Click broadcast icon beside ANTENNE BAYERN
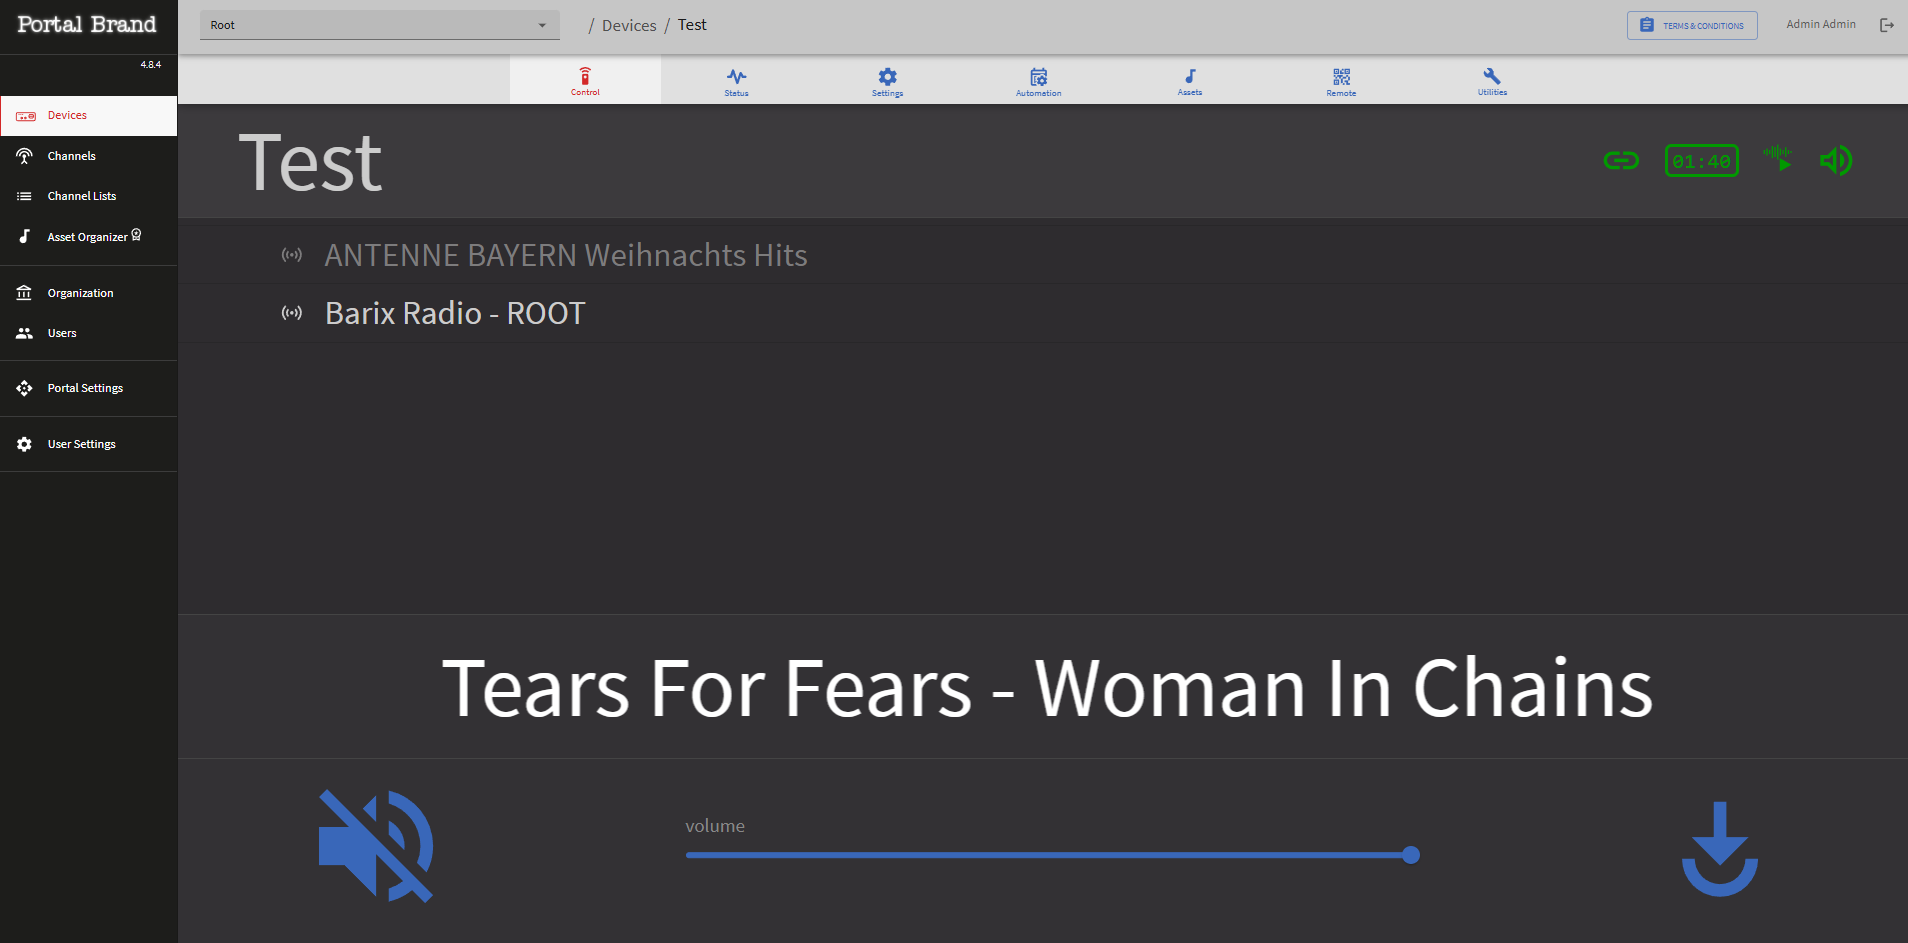 click(x=291, y=255)
